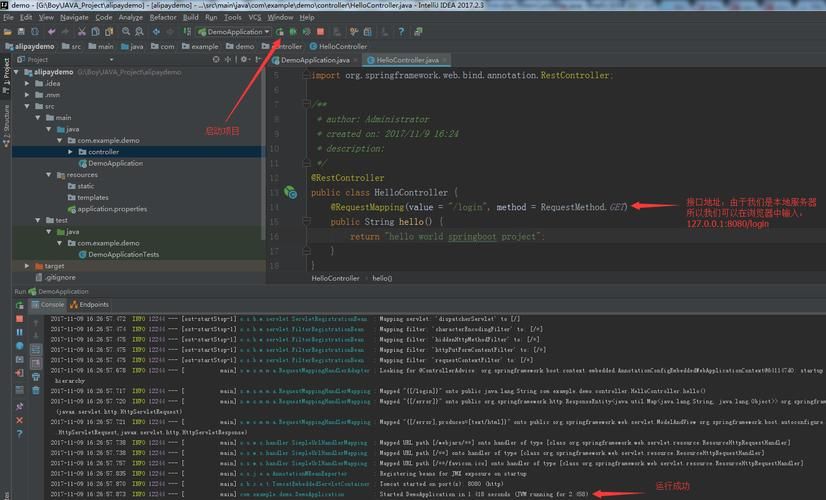Click the Cut scissors icon in toolbar

(x=81, y=32)
